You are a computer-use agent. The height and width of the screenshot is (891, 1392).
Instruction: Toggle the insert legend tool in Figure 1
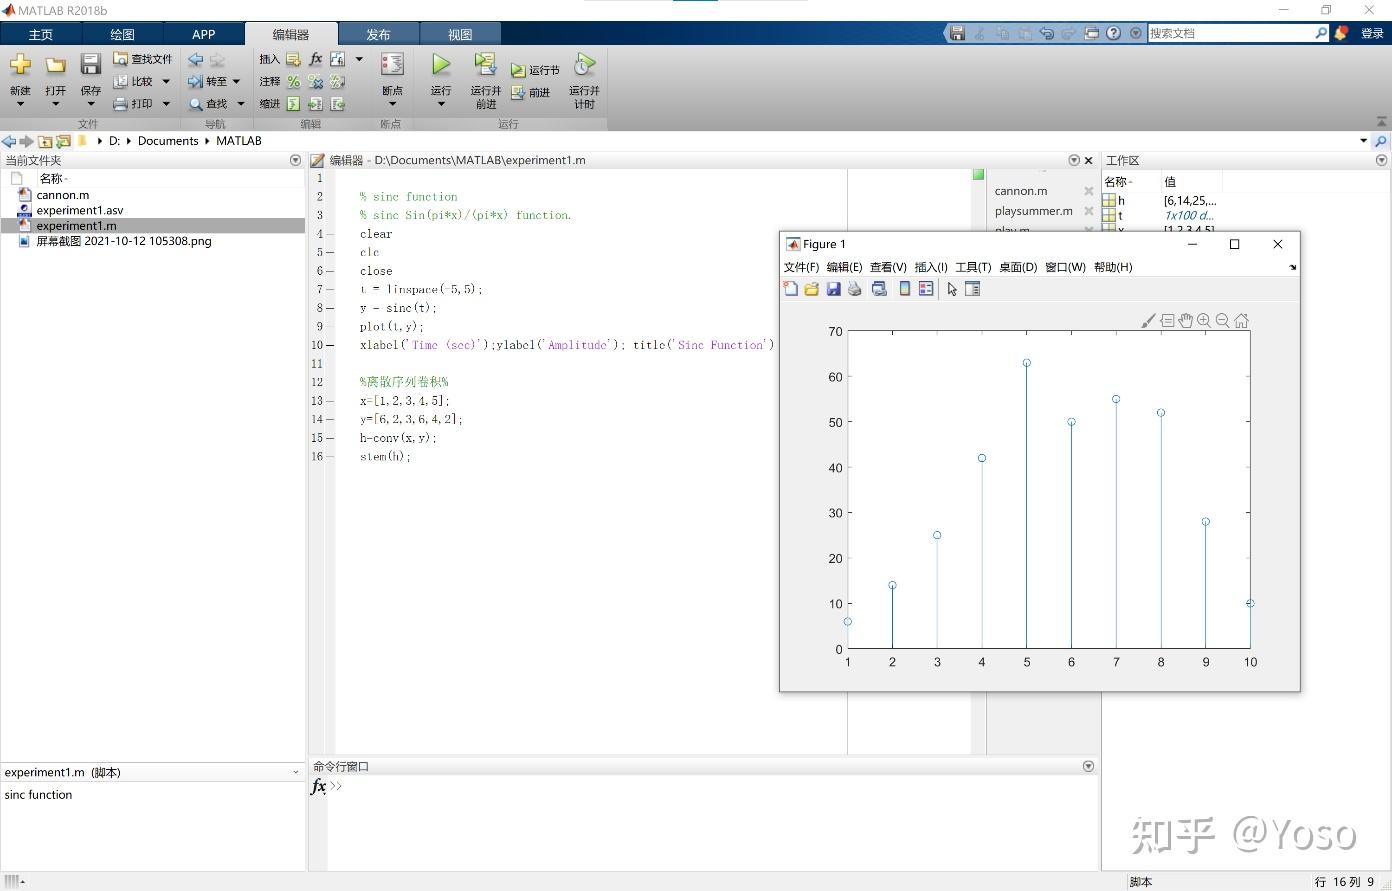point(926,289)
